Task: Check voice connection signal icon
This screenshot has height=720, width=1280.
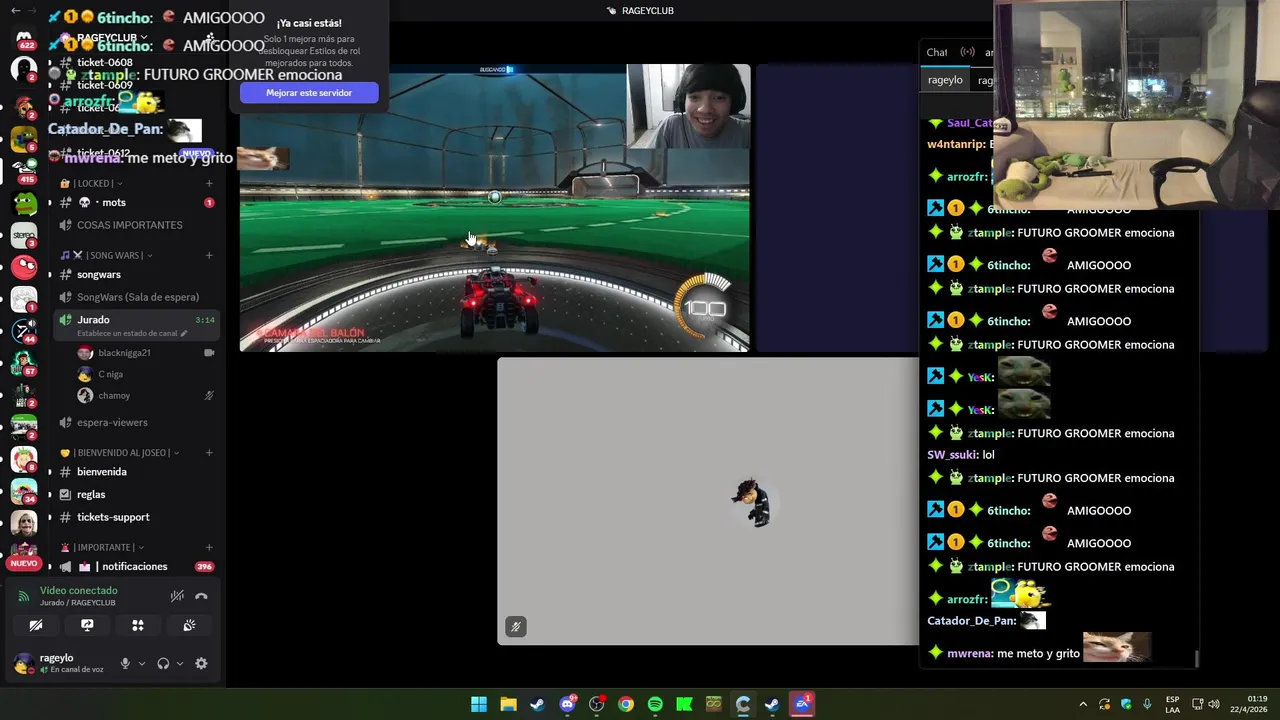Action: click(x=24, y=596)
